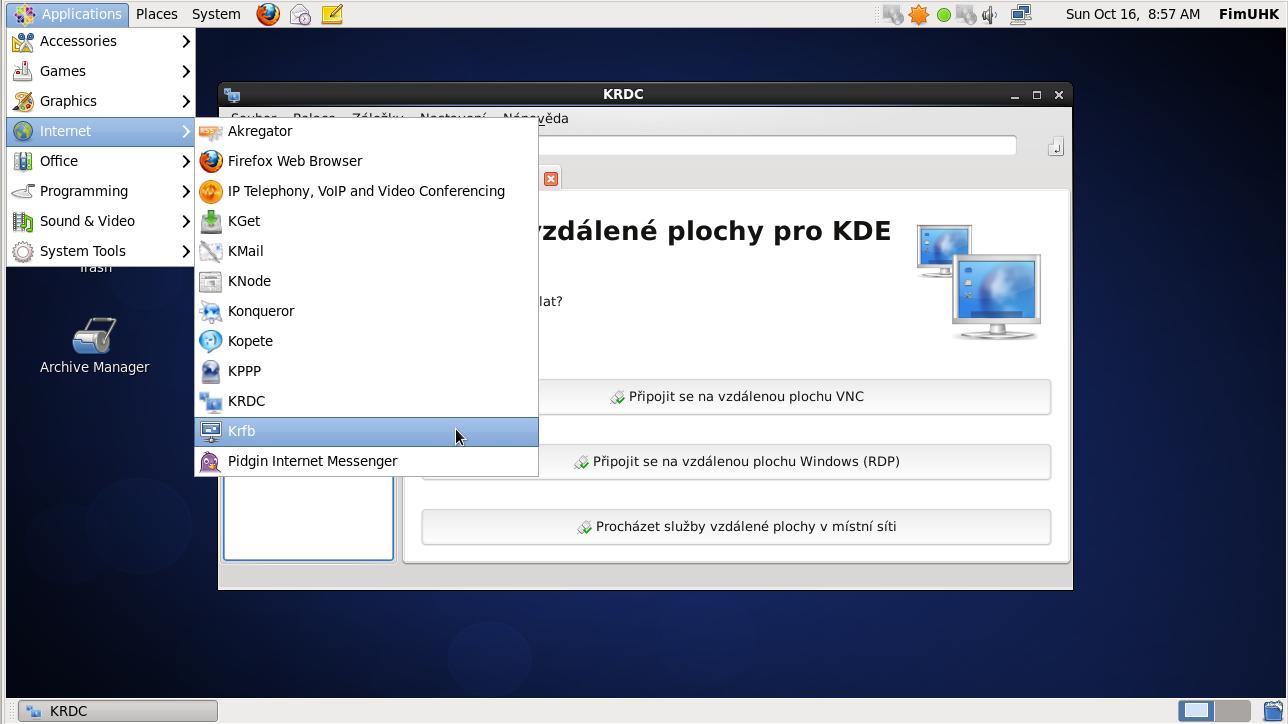Click the Kopete icon
The image size is (1288, 724).
coord(211,341)
